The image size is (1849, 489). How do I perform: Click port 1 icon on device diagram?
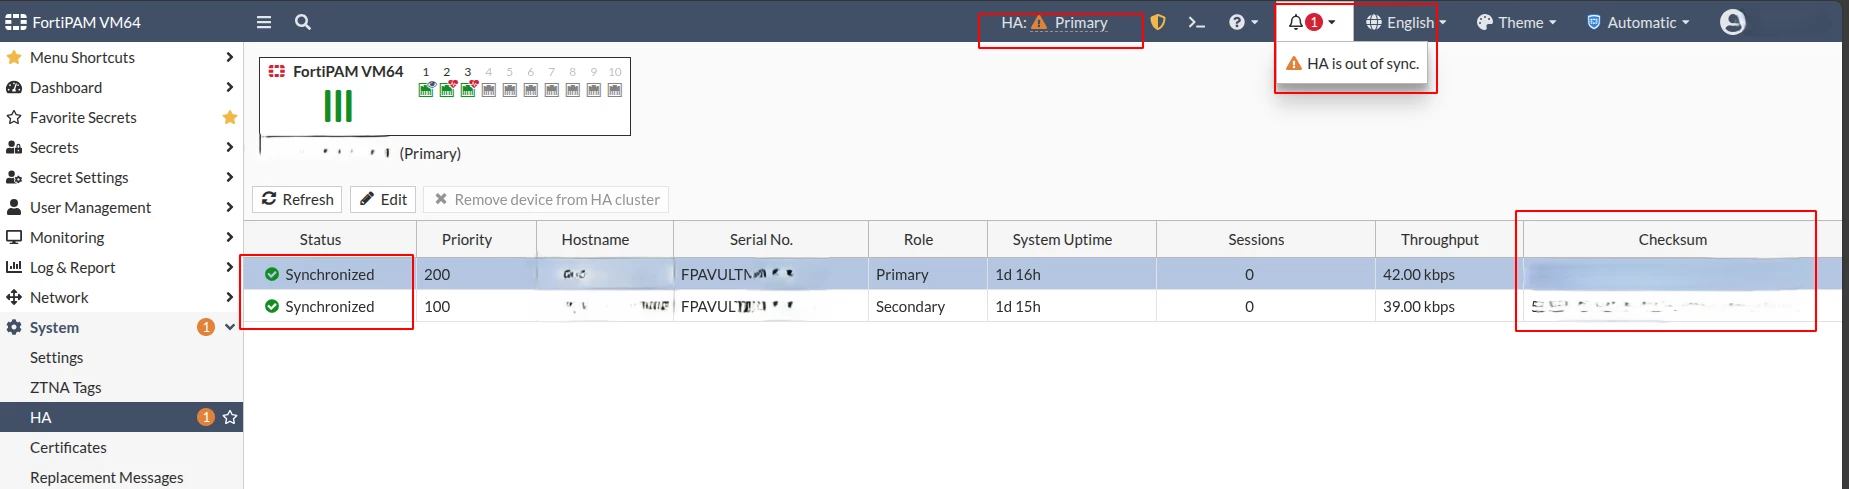click(426, 89)
